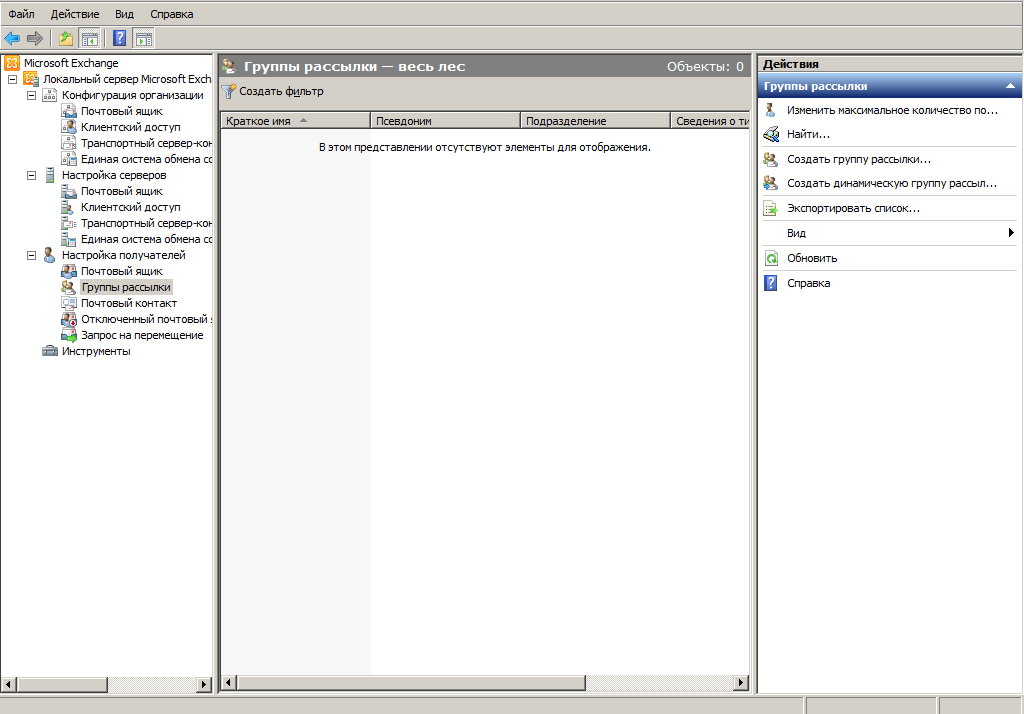The image size is (1024, 714).
Task: Click the Up one level folder icon
Action: [x=66, y=39]
